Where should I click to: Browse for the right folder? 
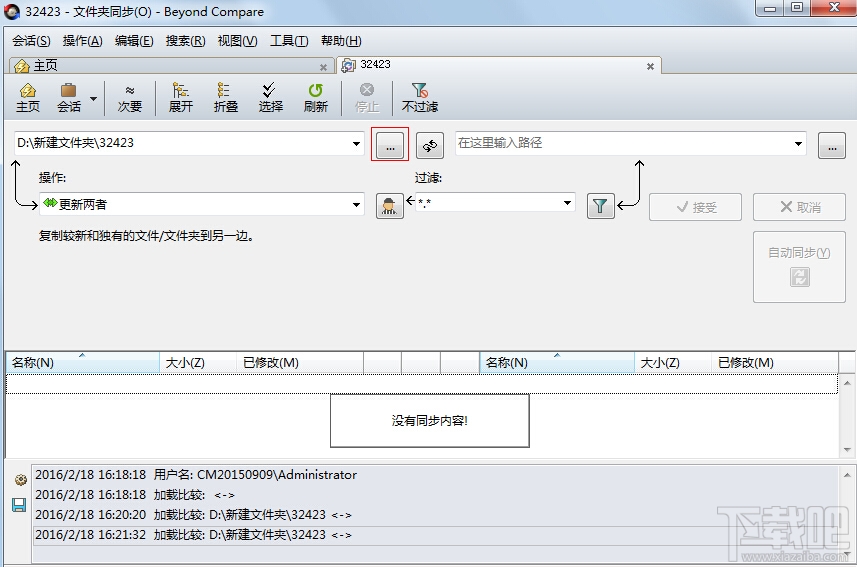tap(832, 145)
